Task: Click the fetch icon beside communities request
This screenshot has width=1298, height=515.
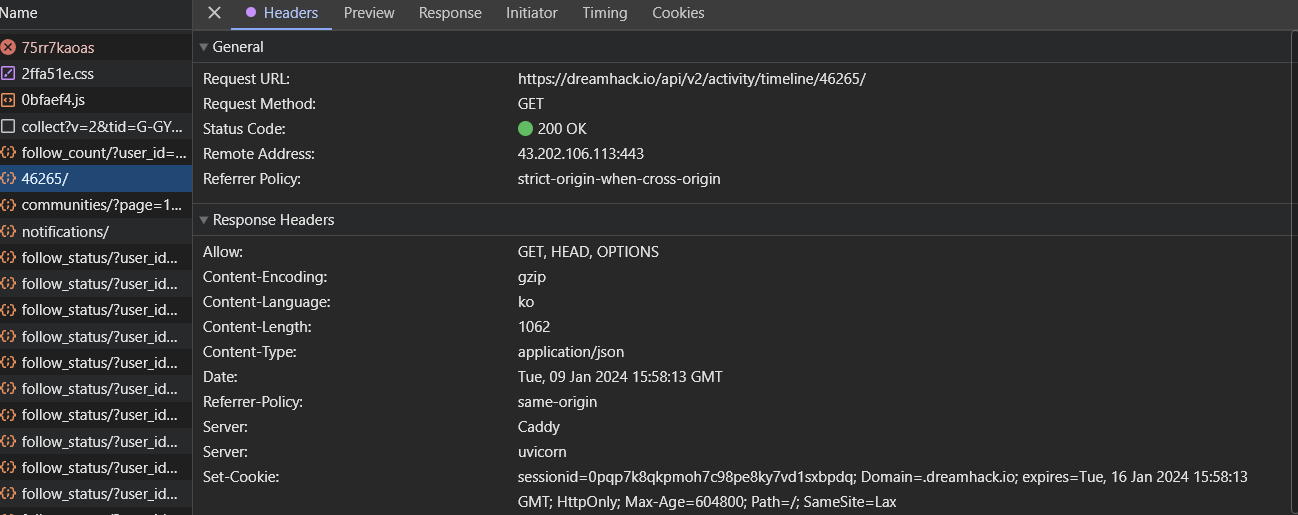Action: pyautogui.click(x=9, y=205)
